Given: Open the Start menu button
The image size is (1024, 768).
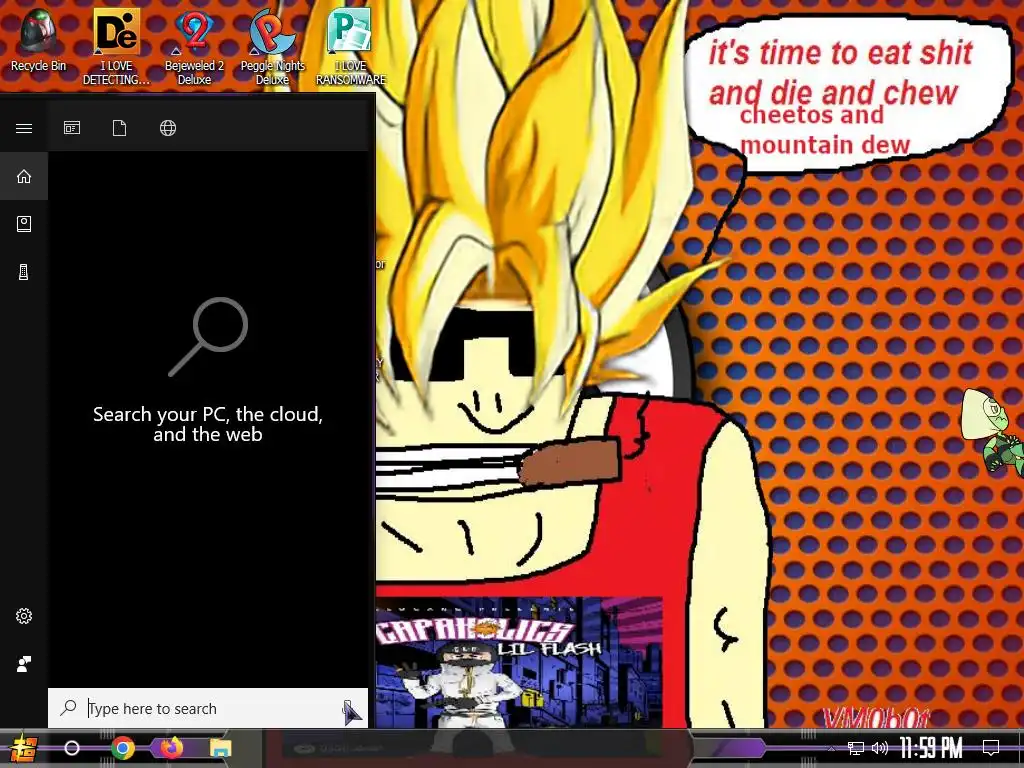Looking at the screenshot, I should coord(23,748).
